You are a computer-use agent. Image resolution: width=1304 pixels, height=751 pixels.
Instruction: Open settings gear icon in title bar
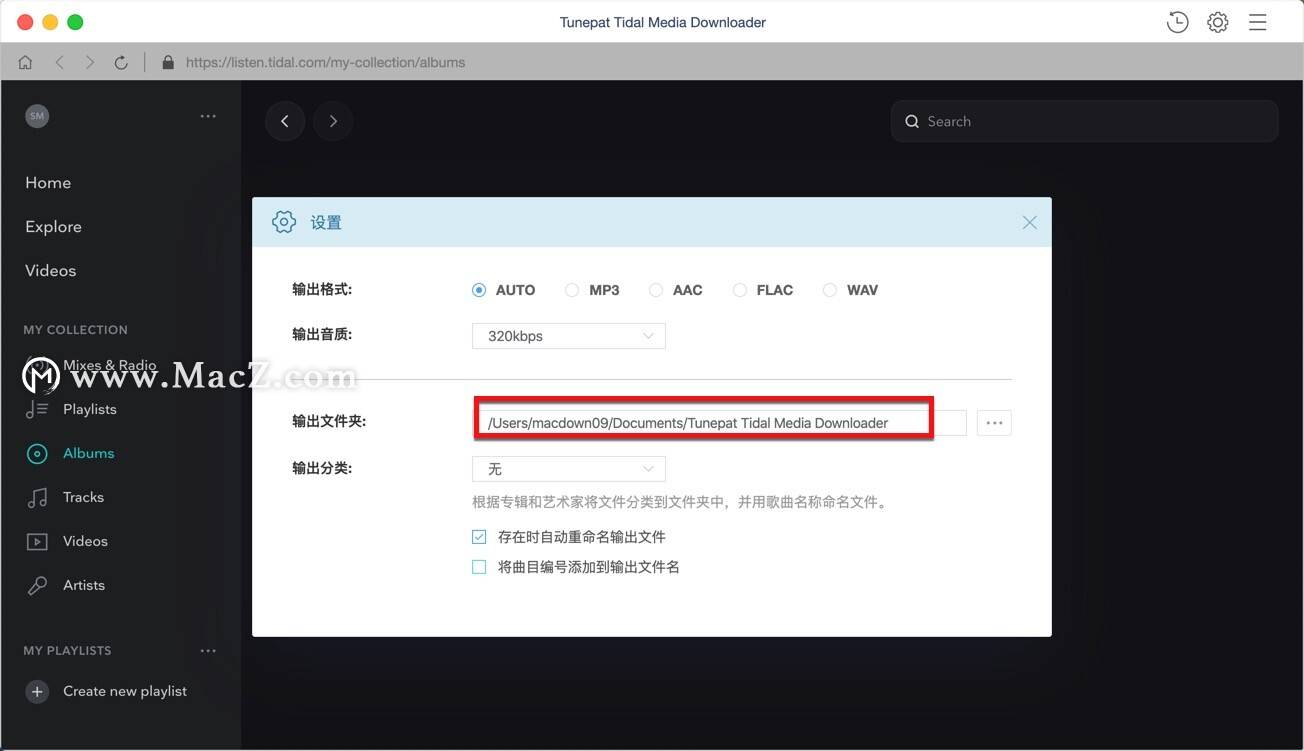tap(1217, 22)
